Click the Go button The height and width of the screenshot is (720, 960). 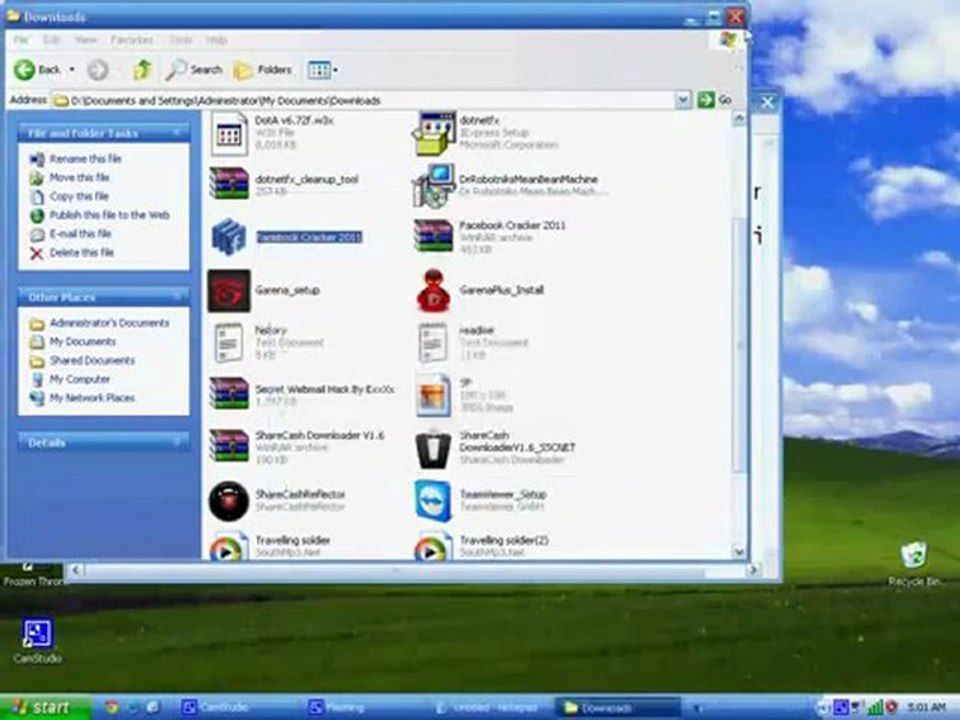pyautogui.click(x=714, y=99)
